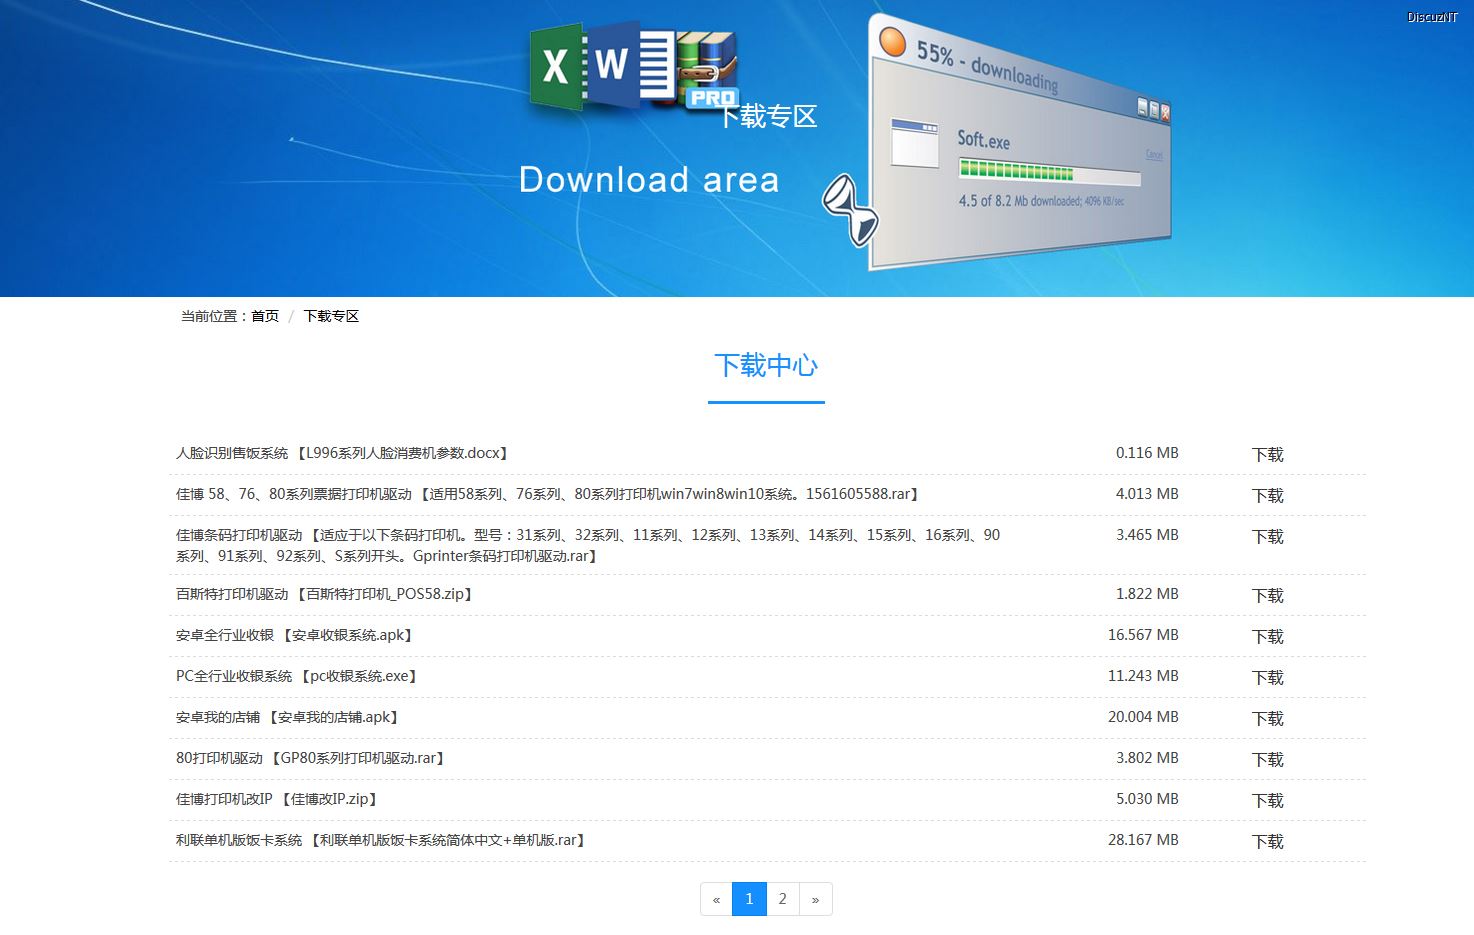This screenshot has width=1474, height=935.
Task: Download the 百斯特打印机_POS58.zip file
Action: click(x=1267, y=595)
